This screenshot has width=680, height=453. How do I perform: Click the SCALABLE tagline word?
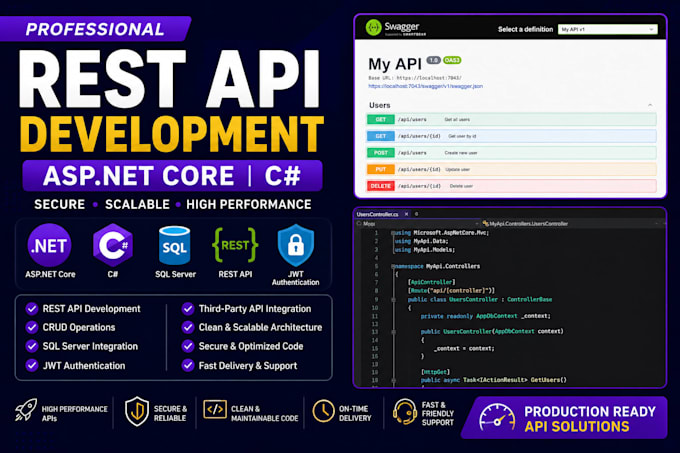coord(137,204)
